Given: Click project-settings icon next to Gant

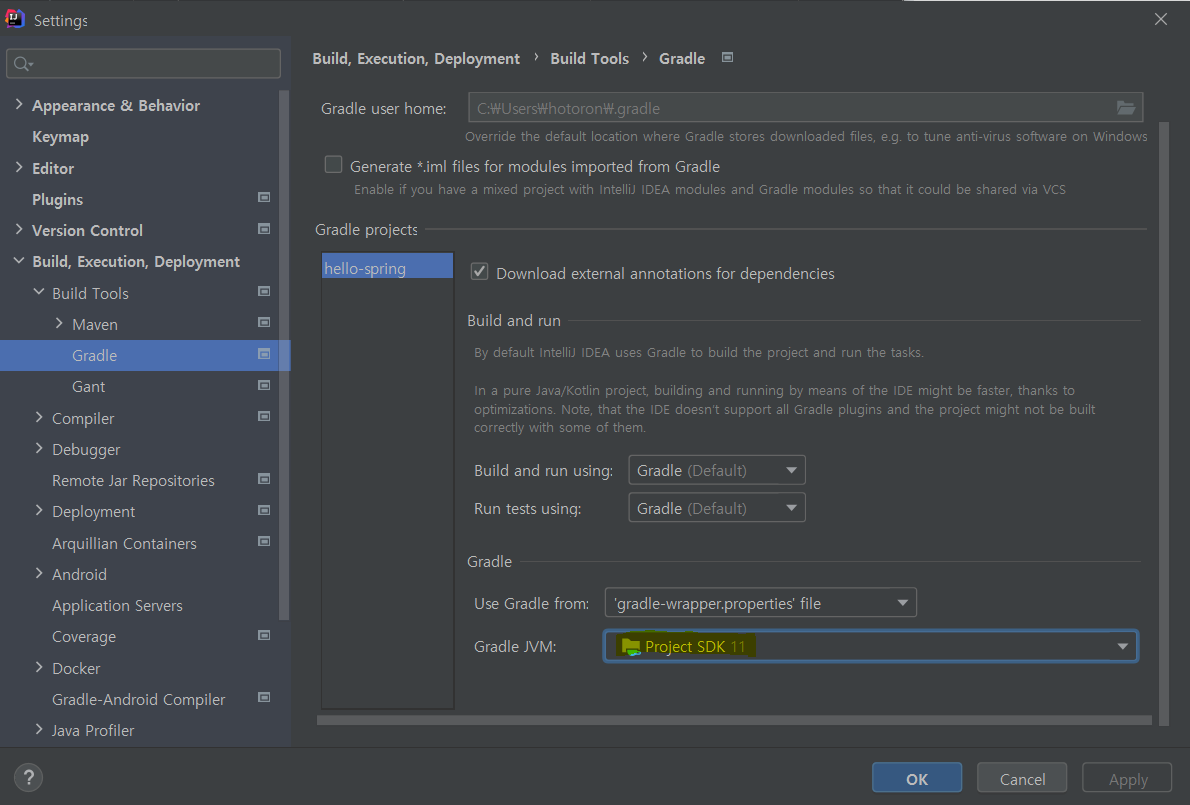Looking at the screenshot, I should pos(264,385).
